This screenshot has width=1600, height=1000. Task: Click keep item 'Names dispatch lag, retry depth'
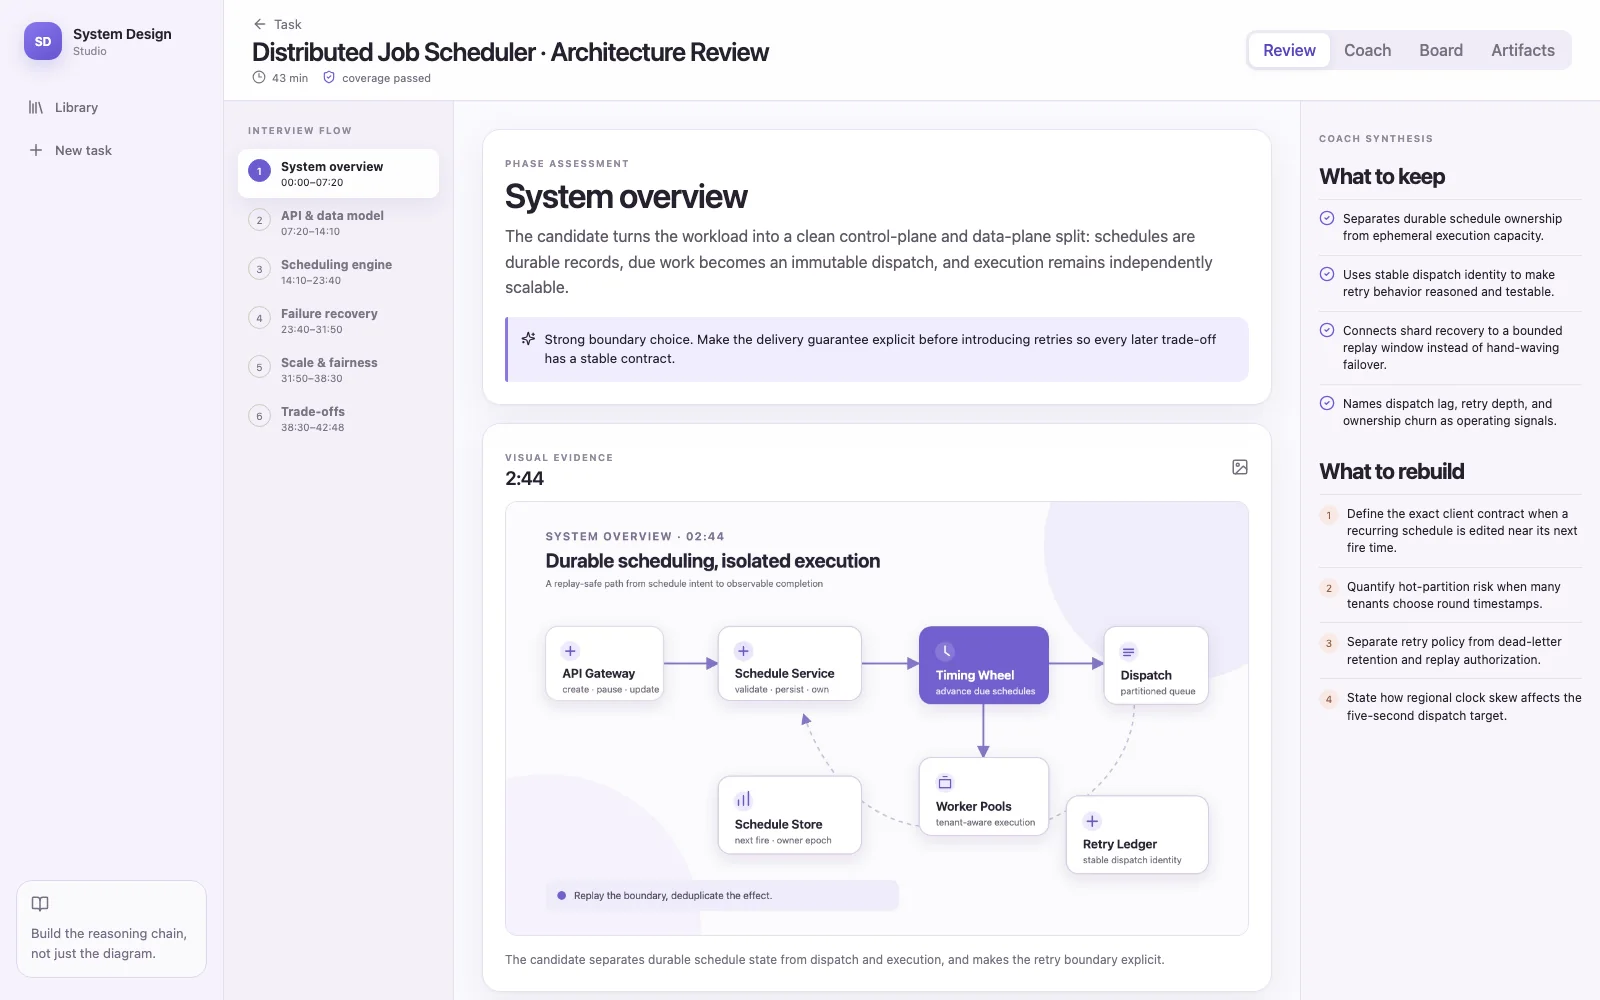pos(1450,412)
